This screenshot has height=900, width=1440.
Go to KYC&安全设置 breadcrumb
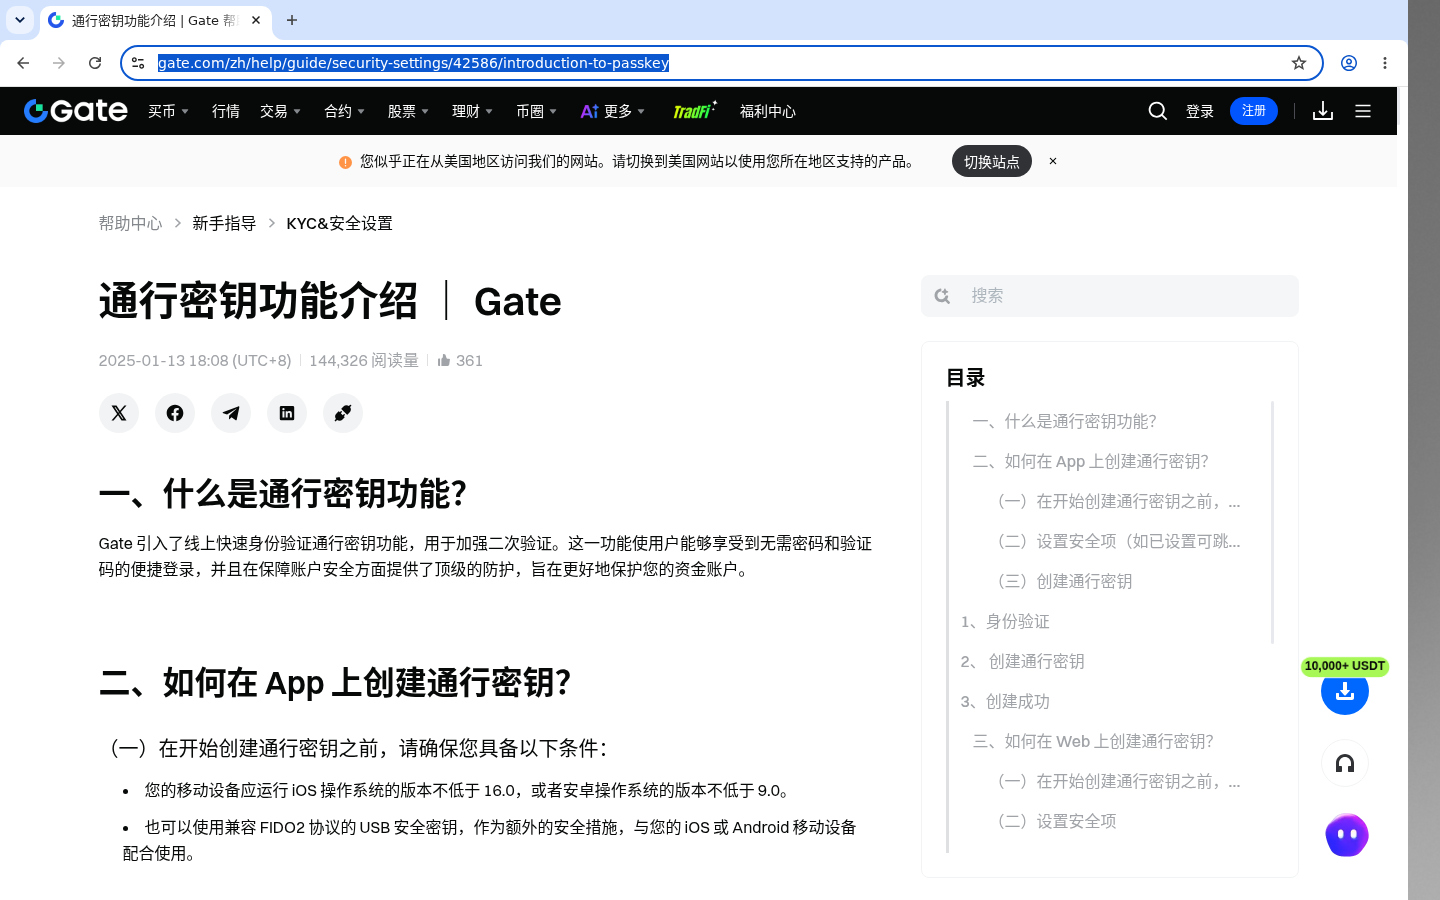tap(339, 223)
